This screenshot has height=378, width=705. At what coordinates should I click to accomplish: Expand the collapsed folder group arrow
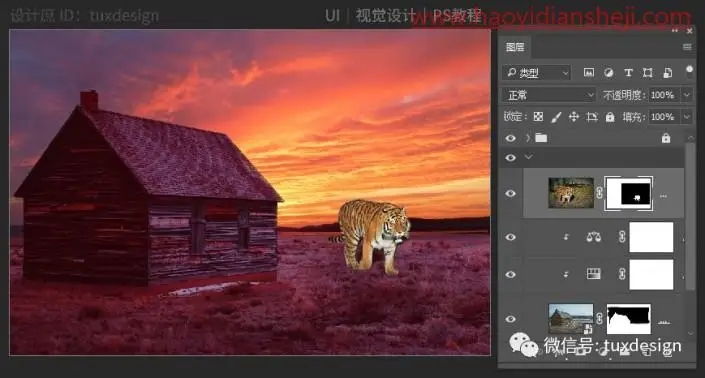tap(528, 138)
